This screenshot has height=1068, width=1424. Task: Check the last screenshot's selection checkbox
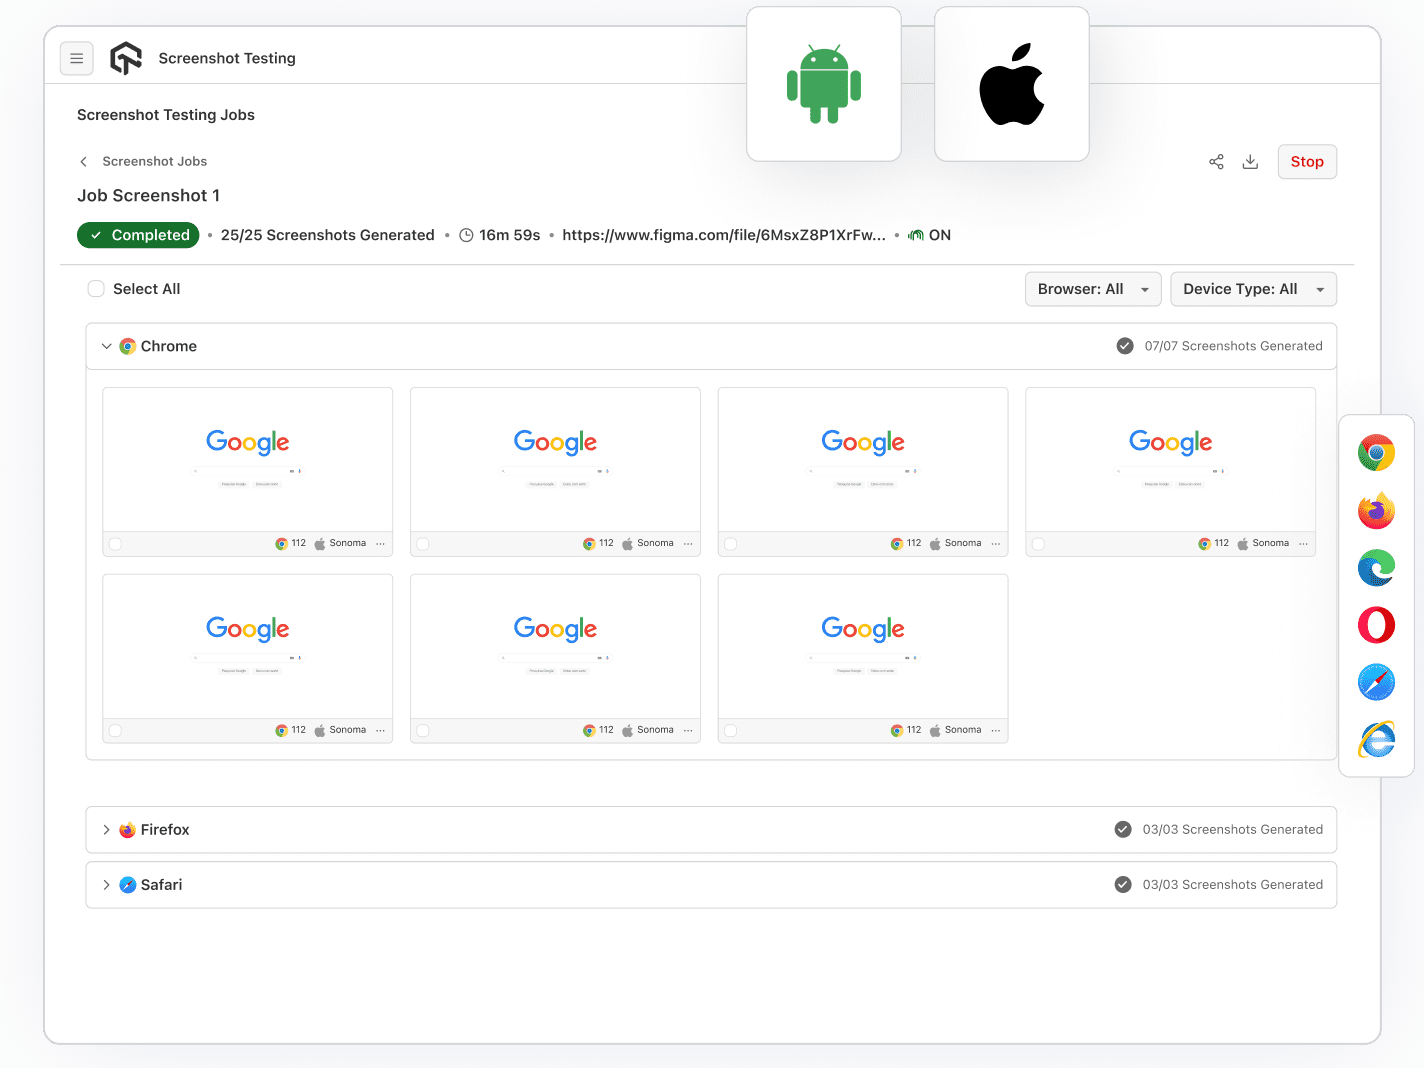pos(731,730)
